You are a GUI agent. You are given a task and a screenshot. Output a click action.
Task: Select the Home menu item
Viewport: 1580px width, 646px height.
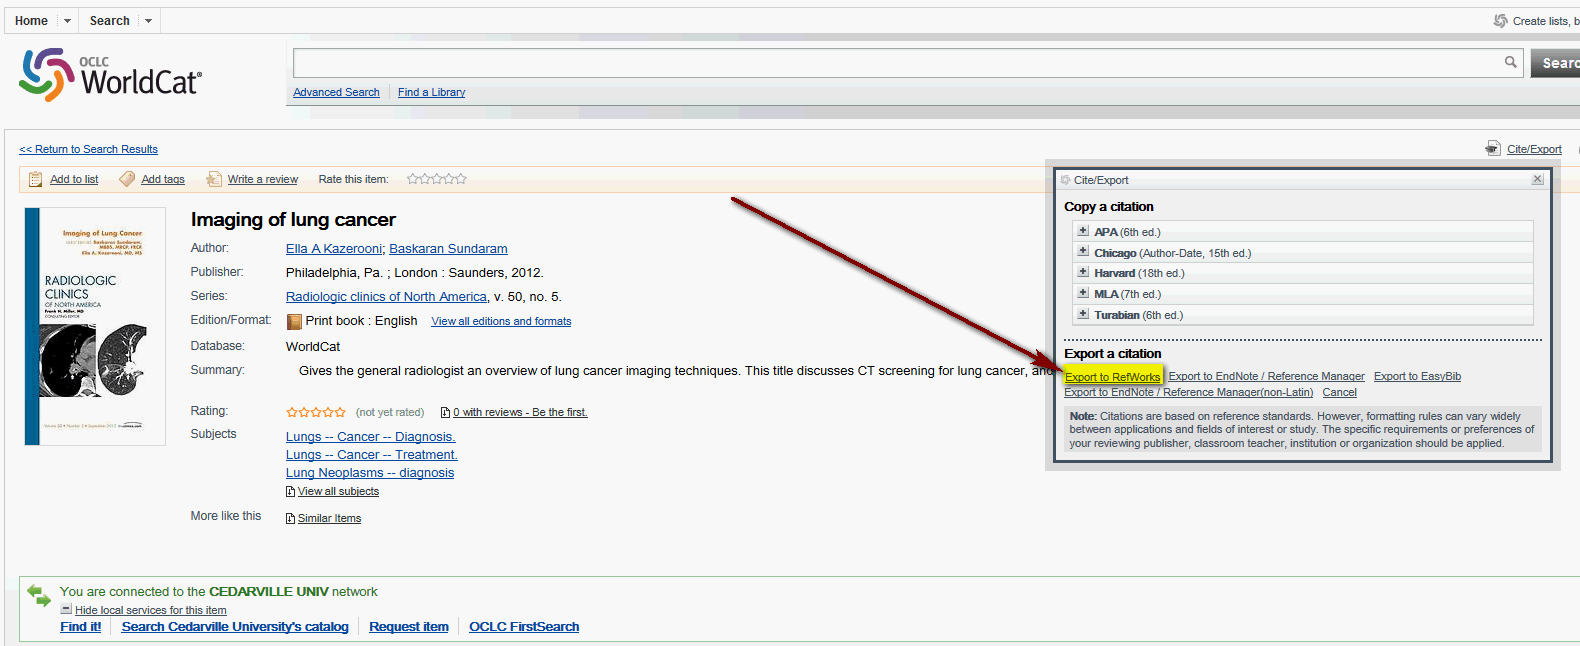[31, 21]
